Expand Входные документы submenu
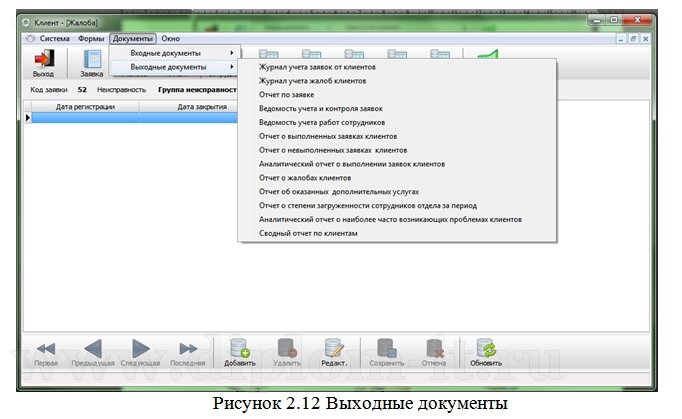The width and height of the screenshot is (682, 419). 174,53
